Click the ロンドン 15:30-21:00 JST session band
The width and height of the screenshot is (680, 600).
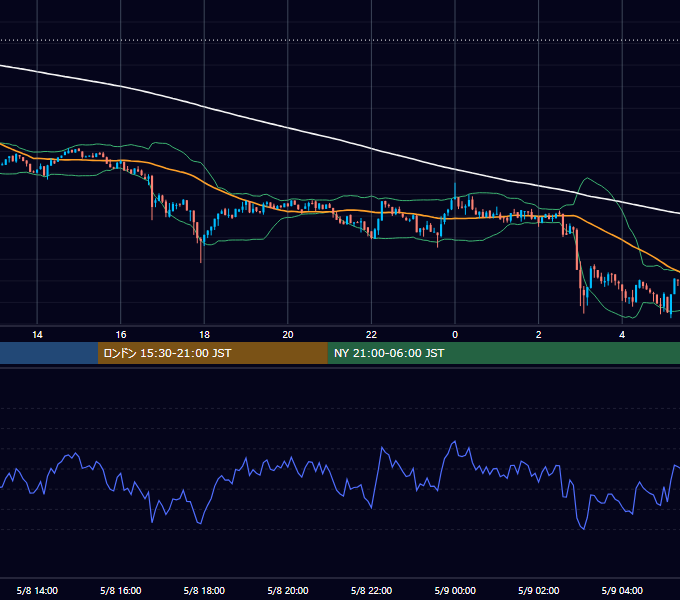click(212, 353)
